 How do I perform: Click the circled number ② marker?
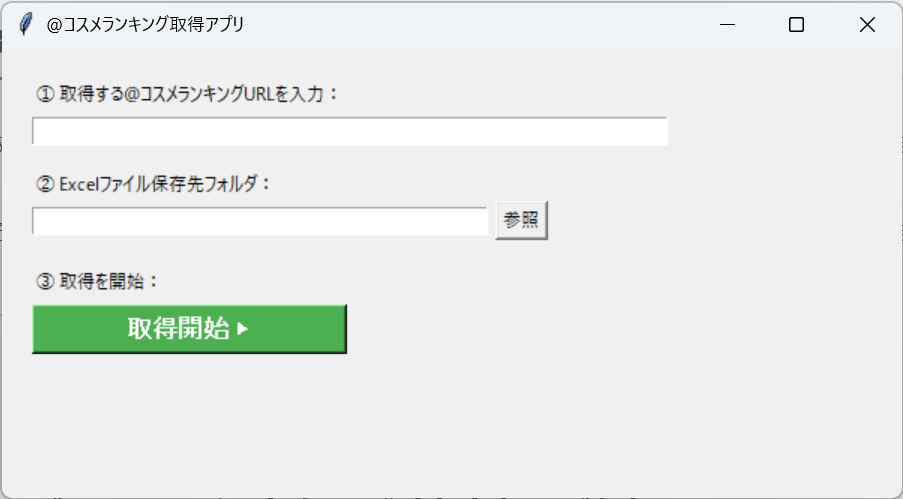pos(44,184)
